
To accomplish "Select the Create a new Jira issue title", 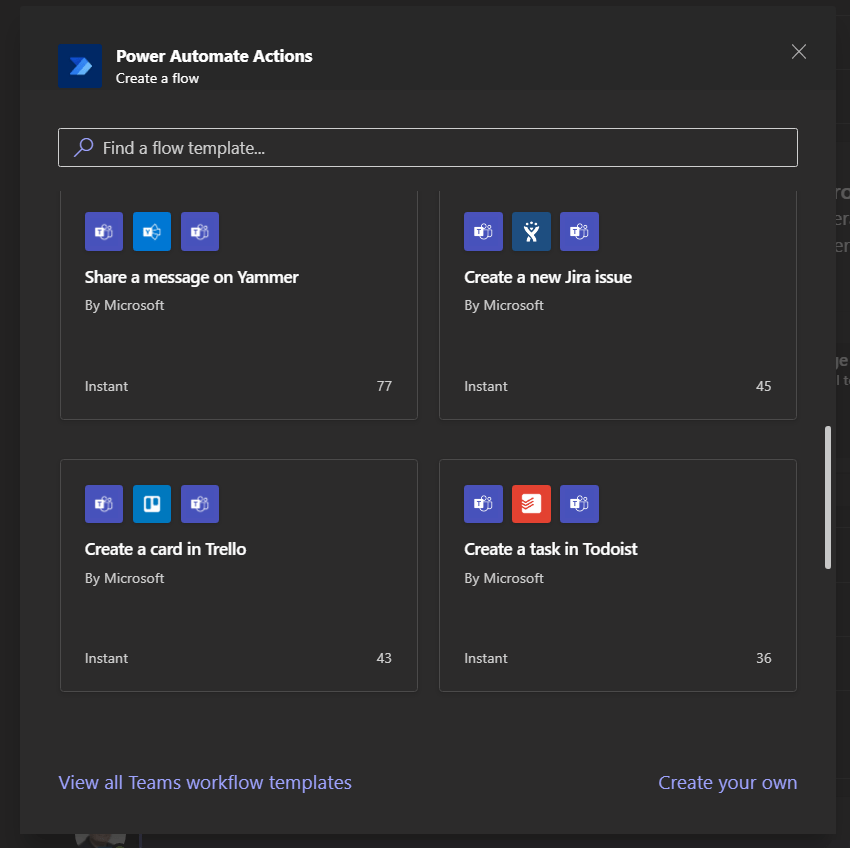I will (x=548, y=277).
